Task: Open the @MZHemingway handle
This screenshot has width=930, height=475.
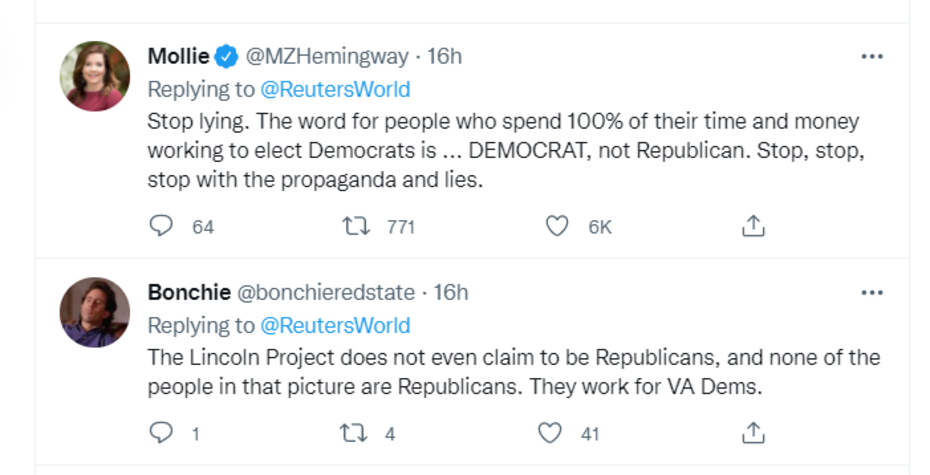Action: tap(328, 57)
